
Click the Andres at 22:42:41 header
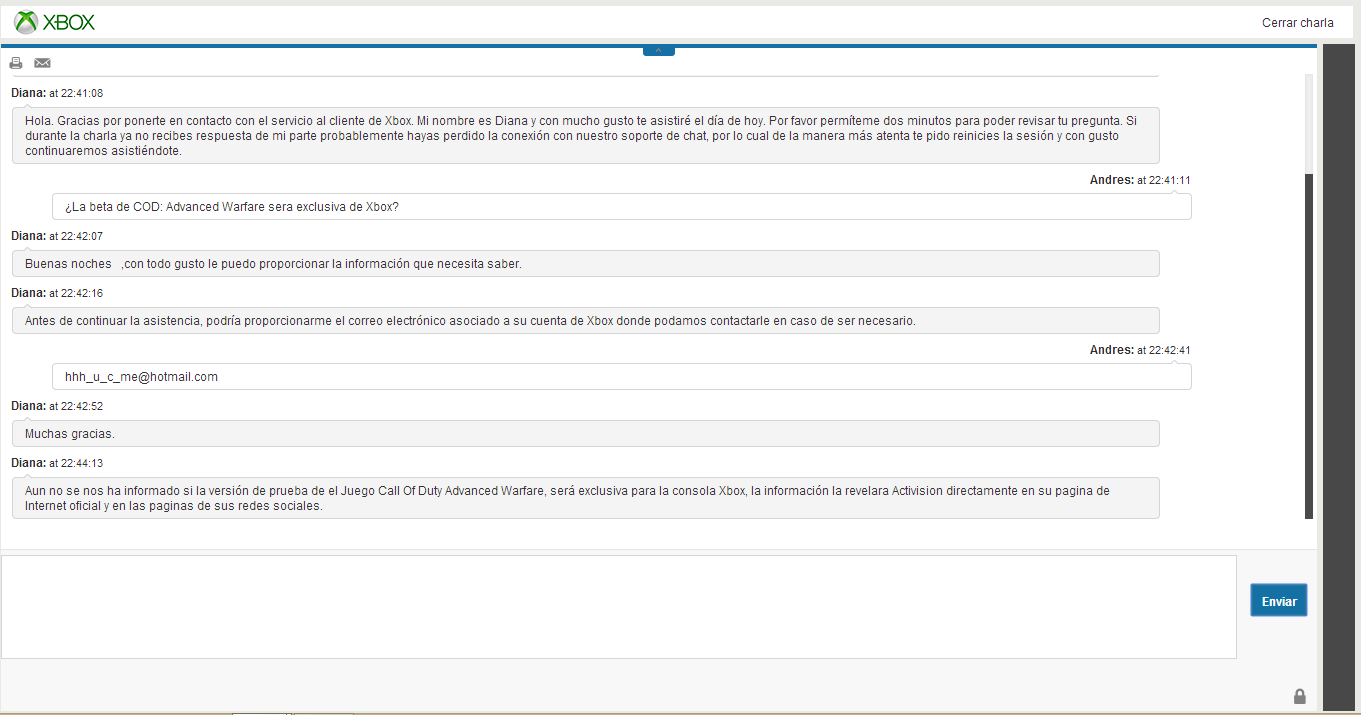click(1140, 350)
